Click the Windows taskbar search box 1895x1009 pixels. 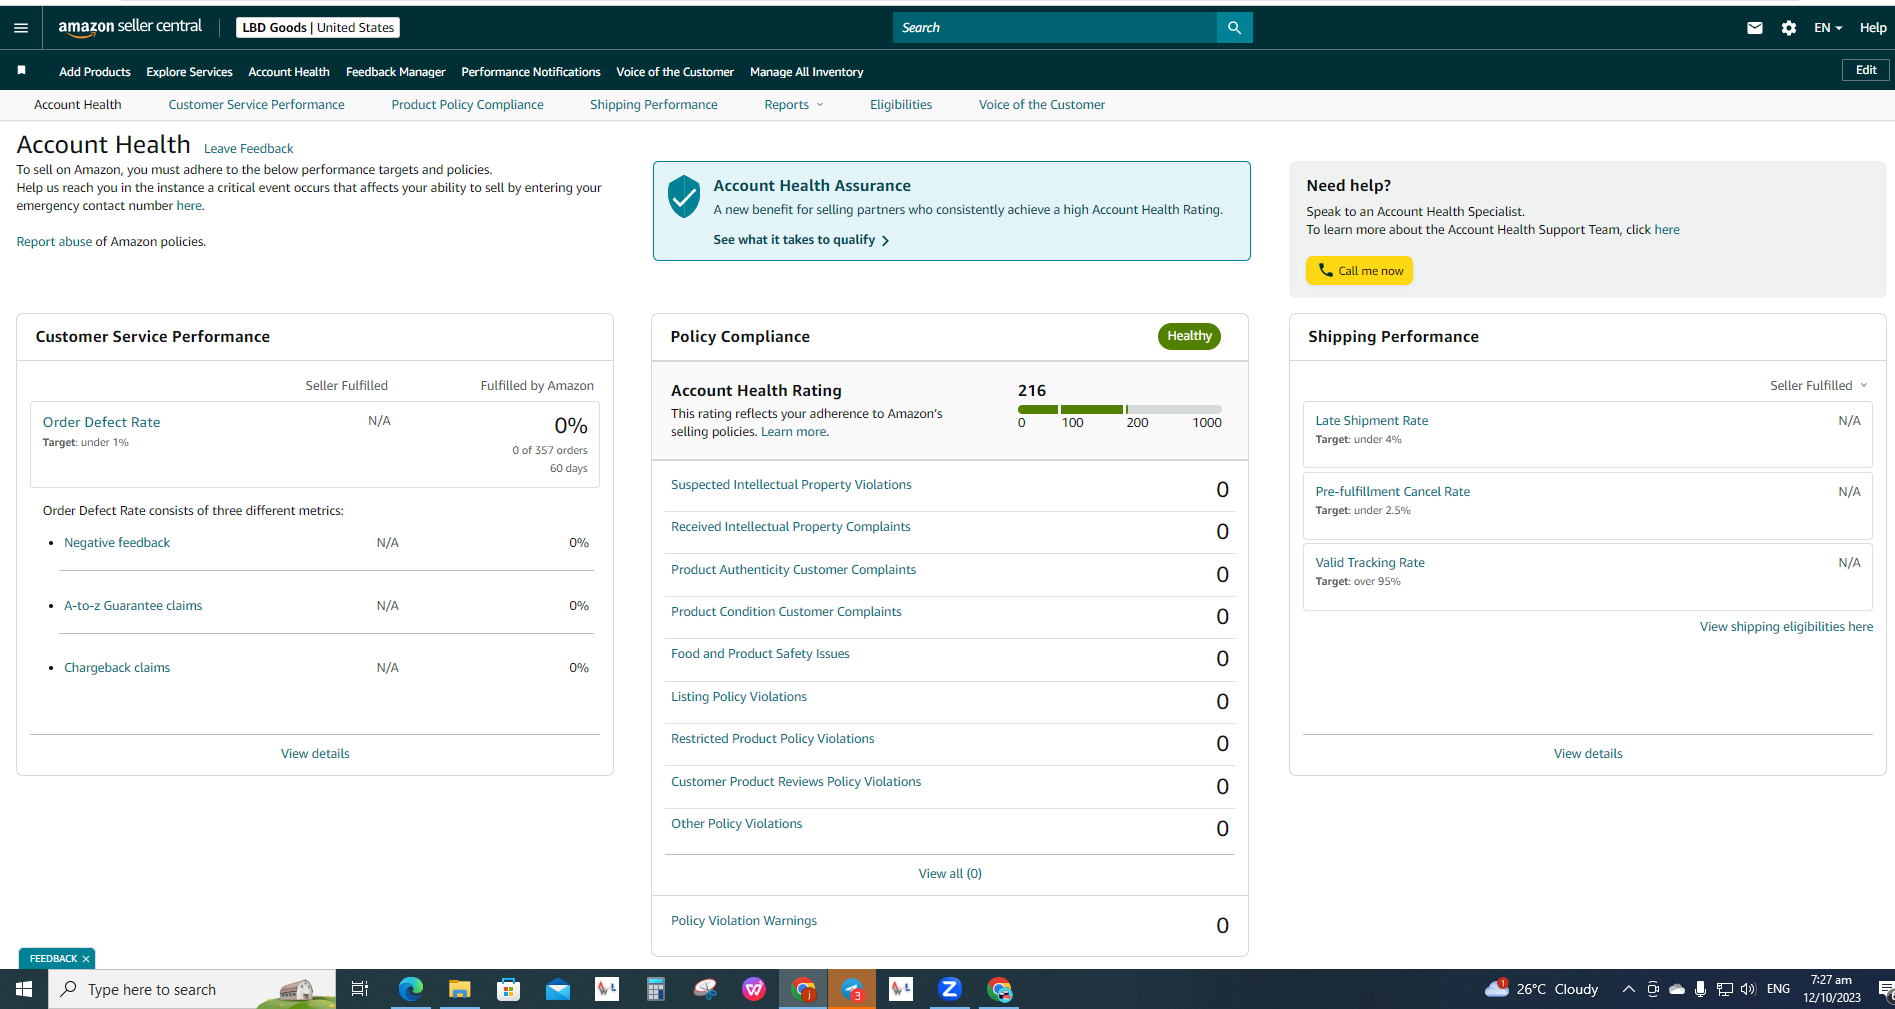coord(192,989)
